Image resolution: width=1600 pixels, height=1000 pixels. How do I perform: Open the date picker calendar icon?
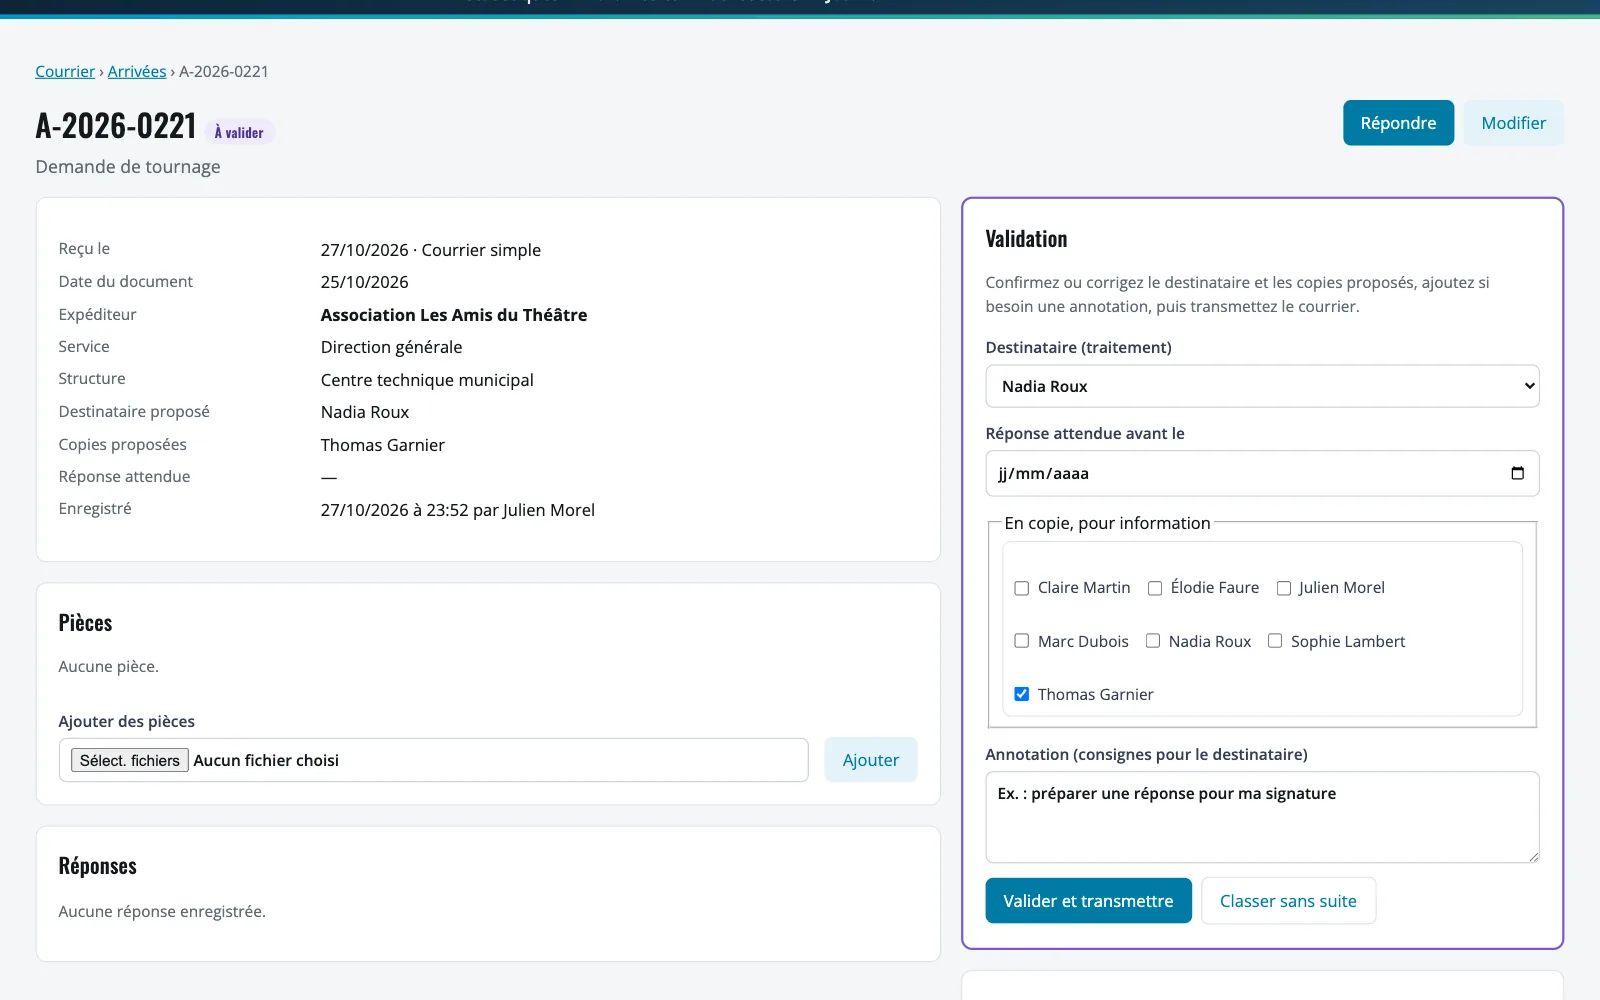1517,473
